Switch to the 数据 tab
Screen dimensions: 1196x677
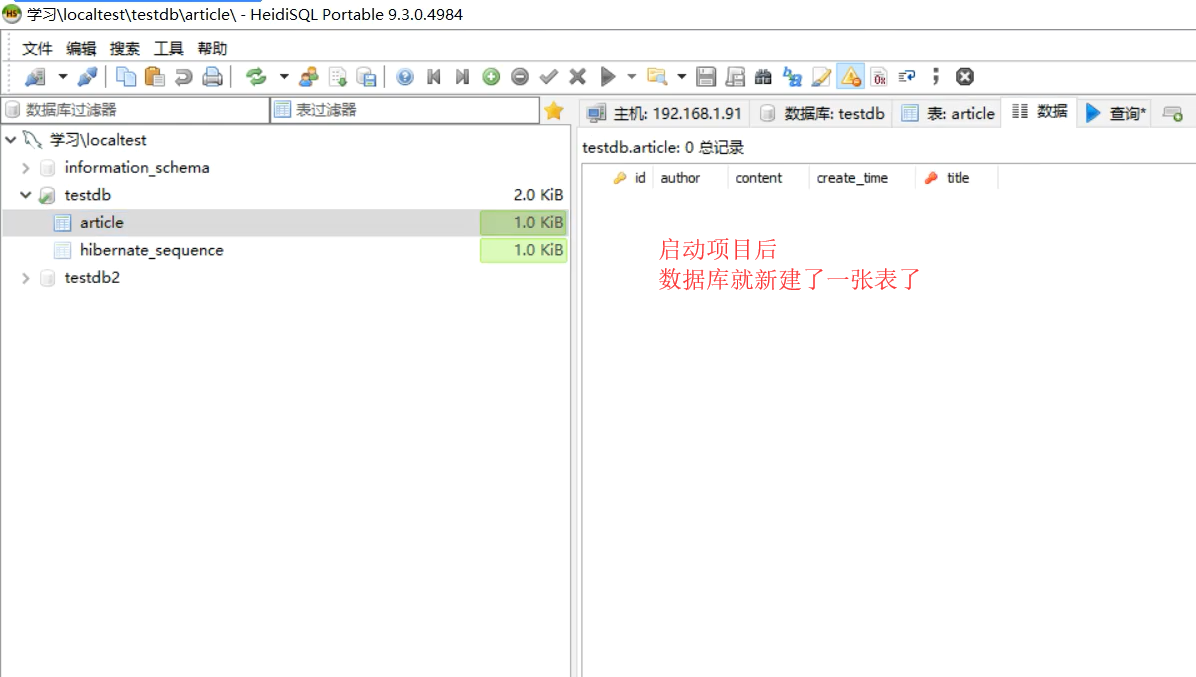[1039, 112]
